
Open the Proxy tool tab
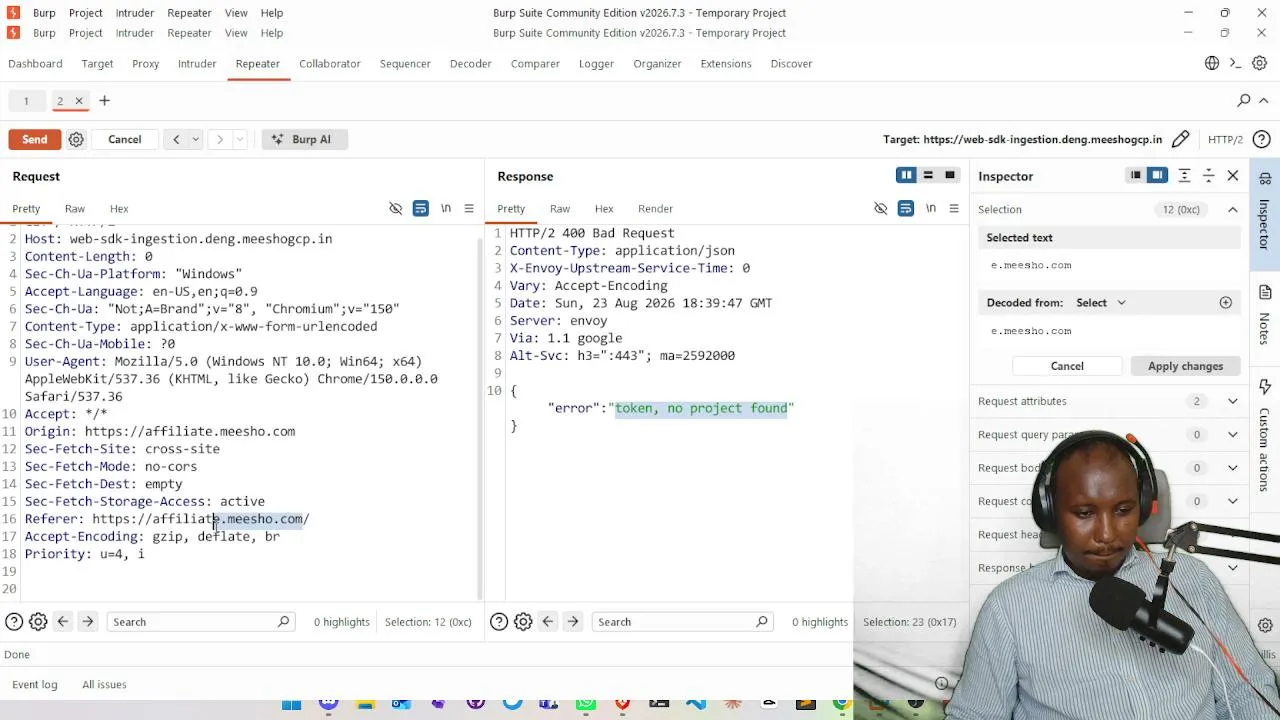146,64
